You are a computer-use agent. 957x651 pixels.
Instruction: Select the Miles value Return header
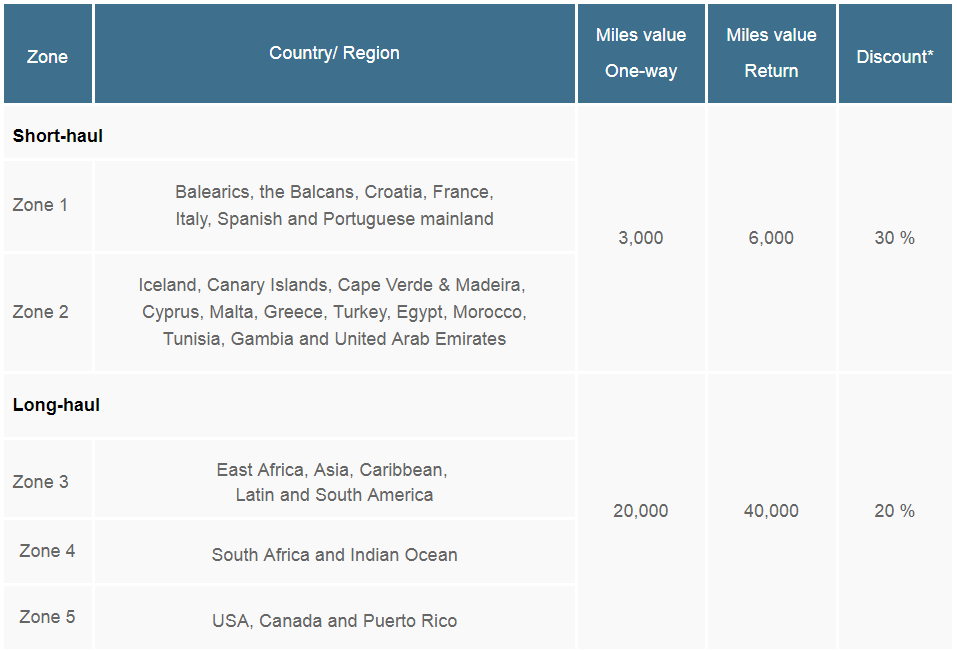click(771, 54)
